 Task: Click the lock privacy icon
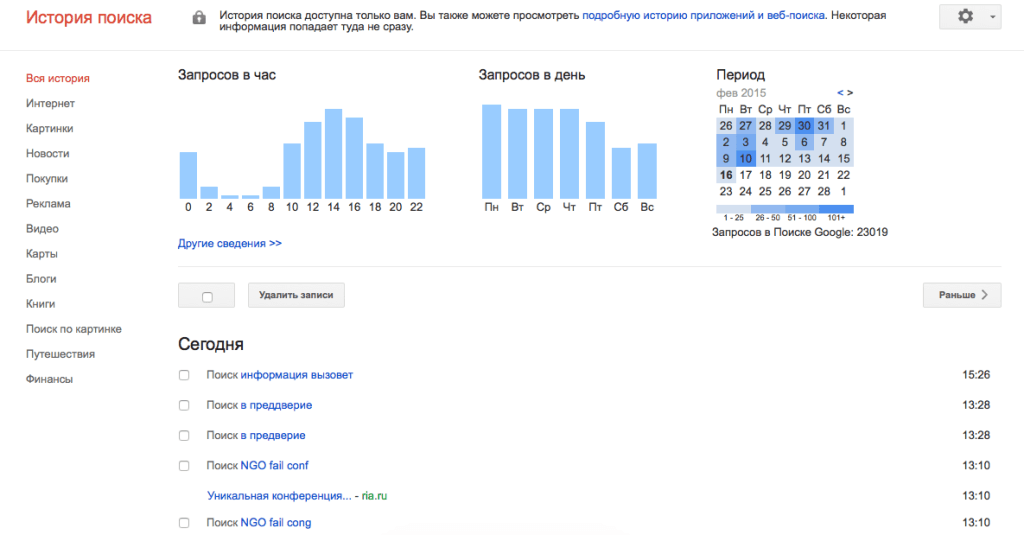coord(199,18)
